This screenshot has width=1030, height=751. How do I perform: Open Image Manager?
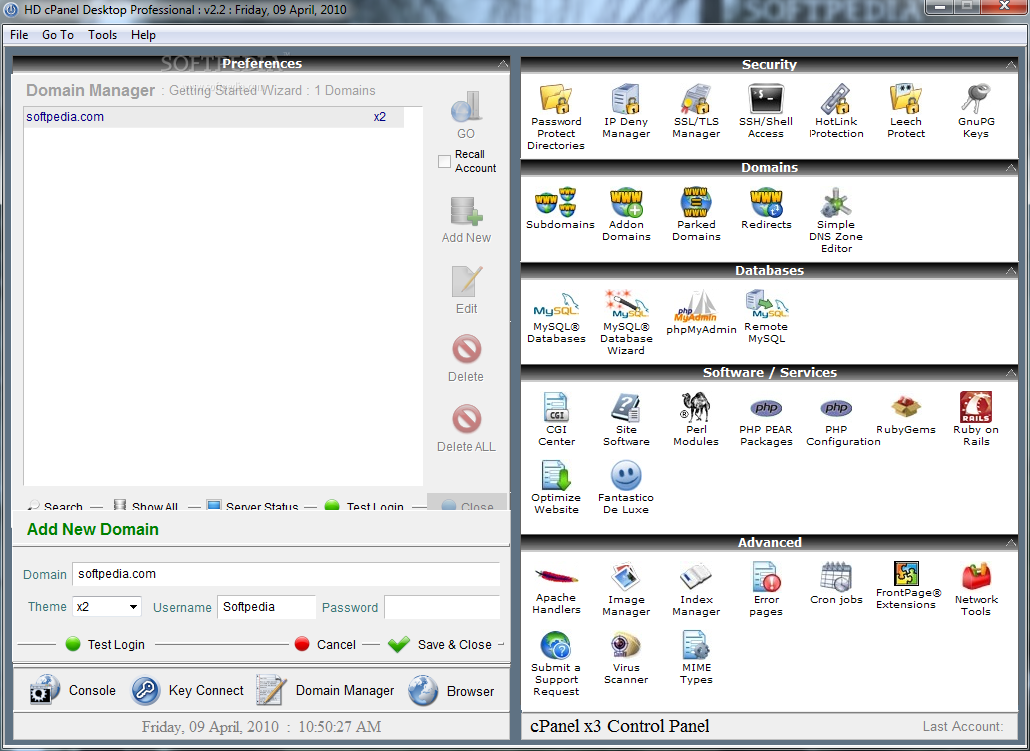click(x=626, y=590)
